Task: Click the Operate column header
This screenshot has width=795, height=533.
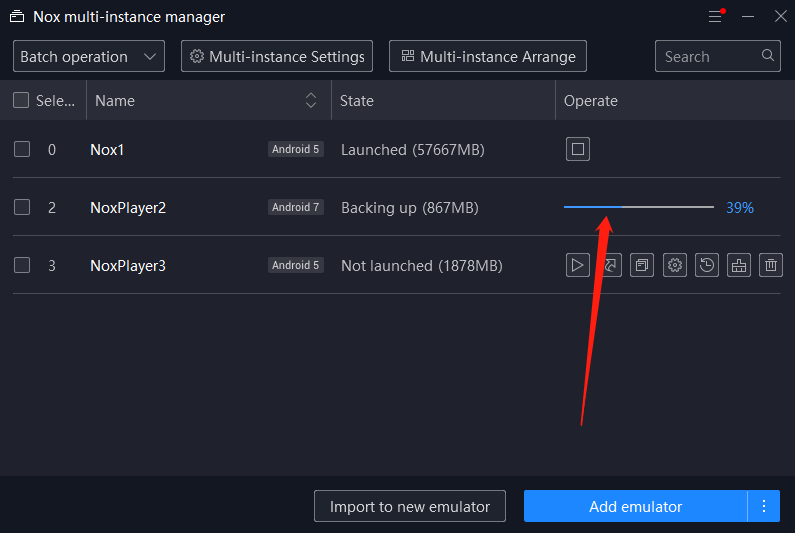Action: coord(591,101)
